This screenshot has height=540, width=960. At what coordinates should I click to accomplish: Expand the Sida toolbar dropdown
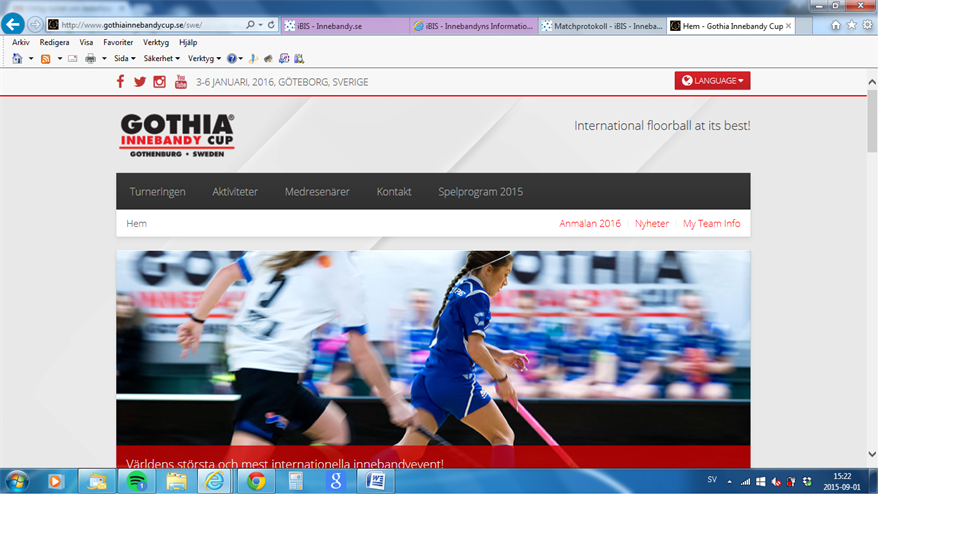[124, 59]
